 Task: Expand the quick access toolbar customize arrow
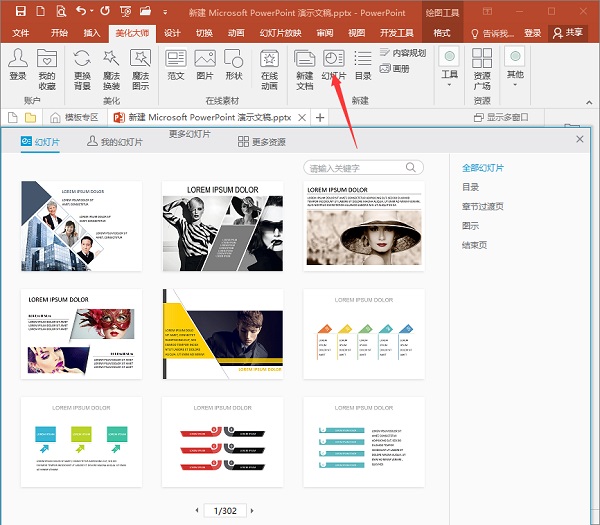point(165,12)
